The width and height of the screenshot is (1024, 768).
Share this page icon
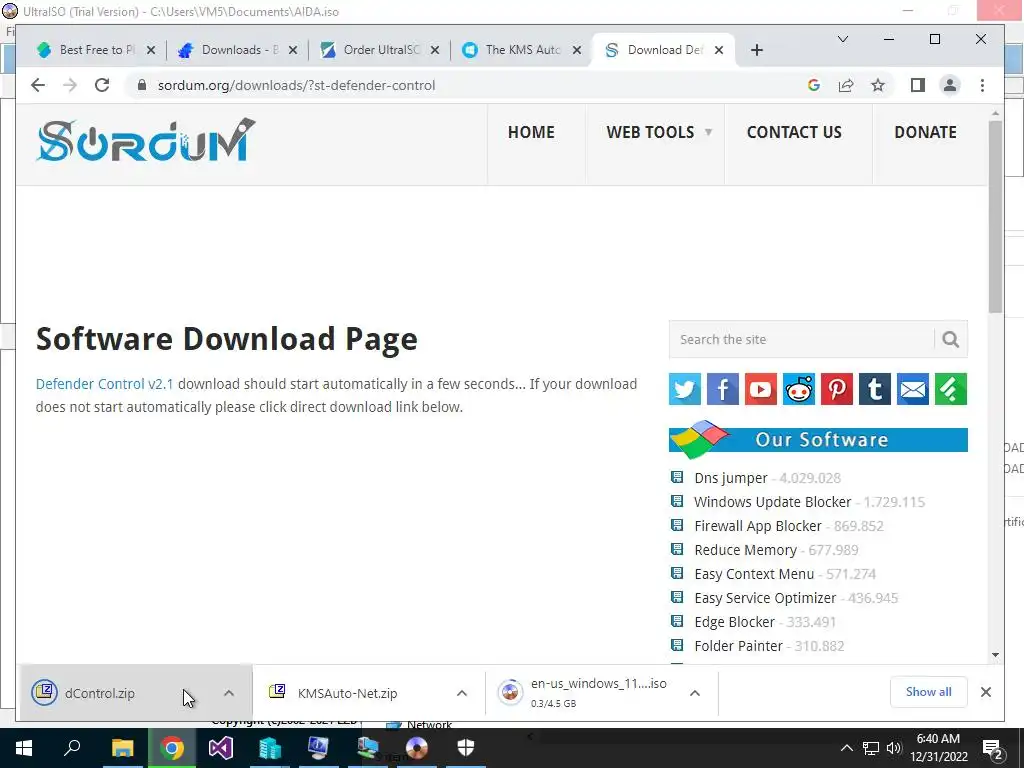tap(846, 85)
